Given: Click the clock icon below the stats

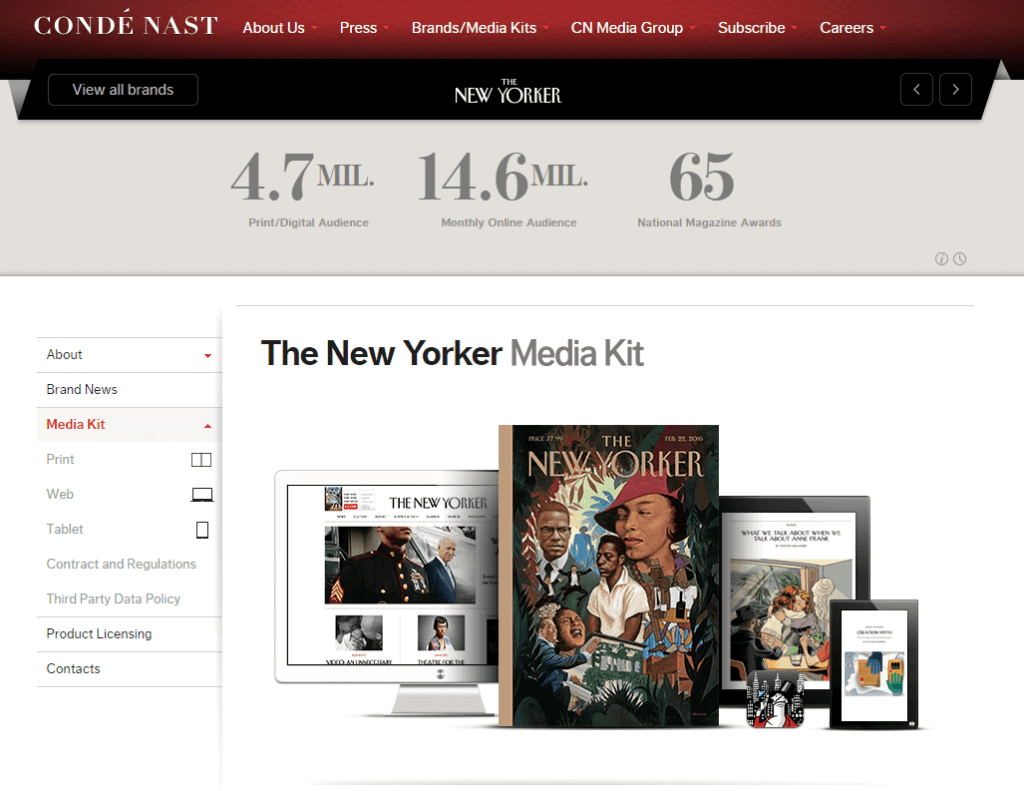Looking at the screenshot, I should 959,259.
